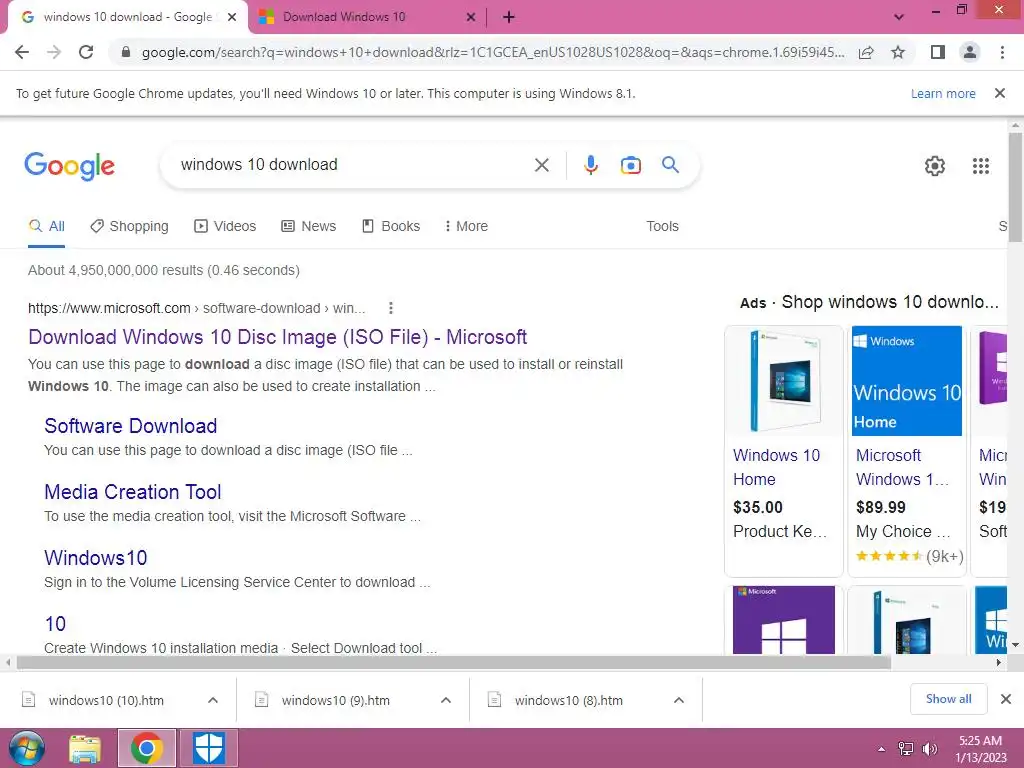
Task: Open a new tab
Action: point(509,17)
